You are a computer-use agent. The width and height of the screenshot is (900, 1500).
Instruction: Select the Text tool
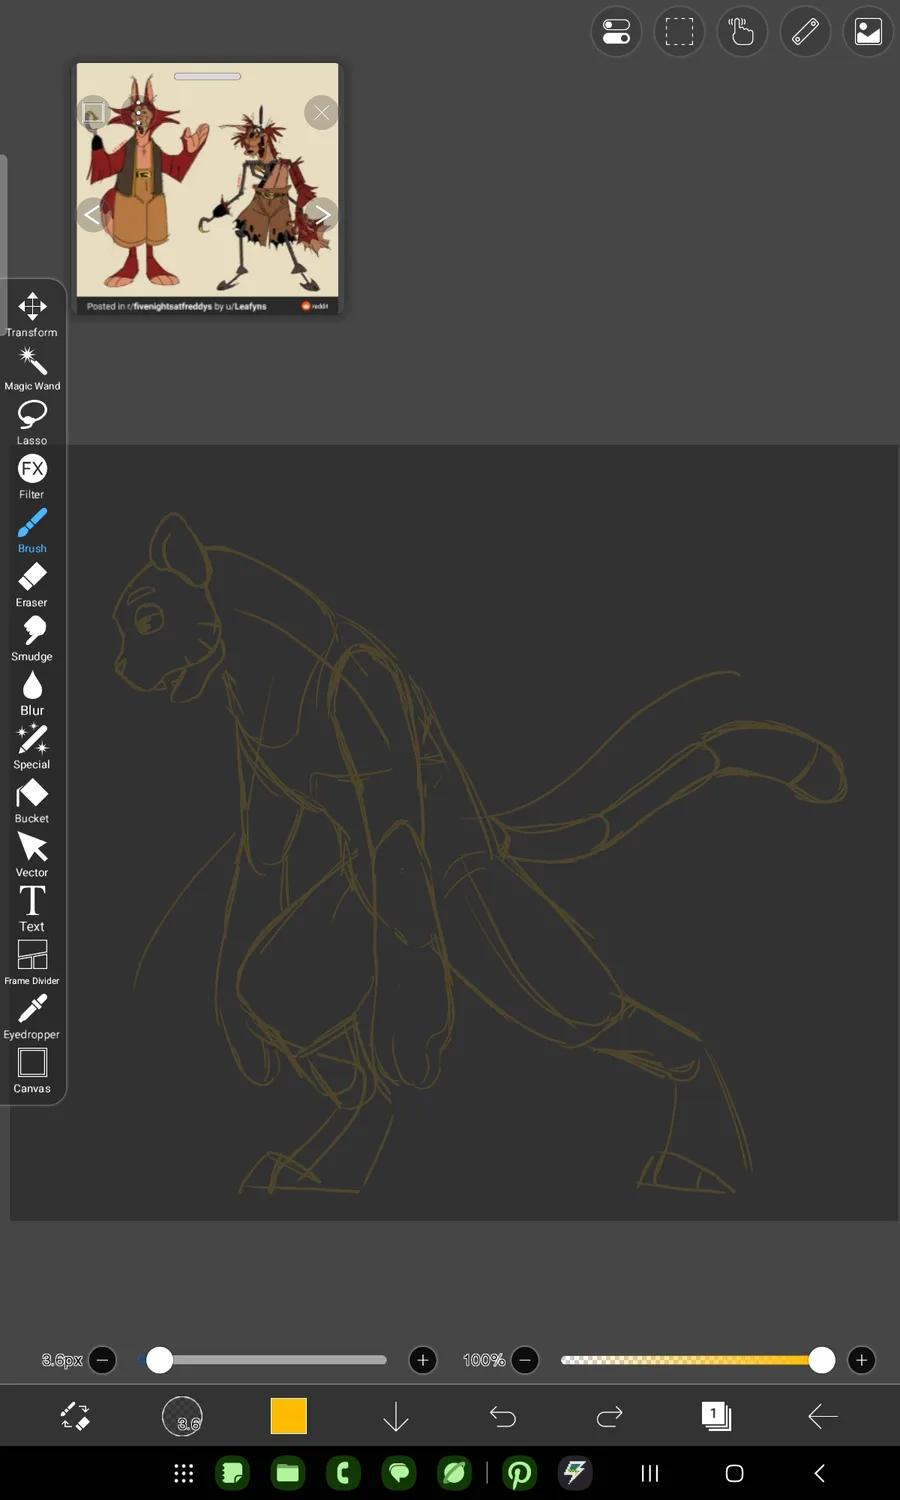click(32, 908)
